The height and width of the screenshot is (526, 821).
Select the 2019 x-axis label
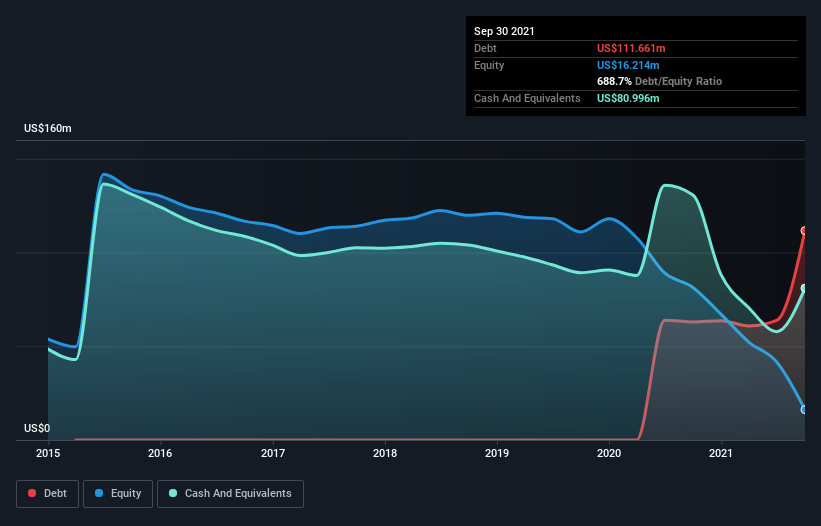tap(497, 453)
